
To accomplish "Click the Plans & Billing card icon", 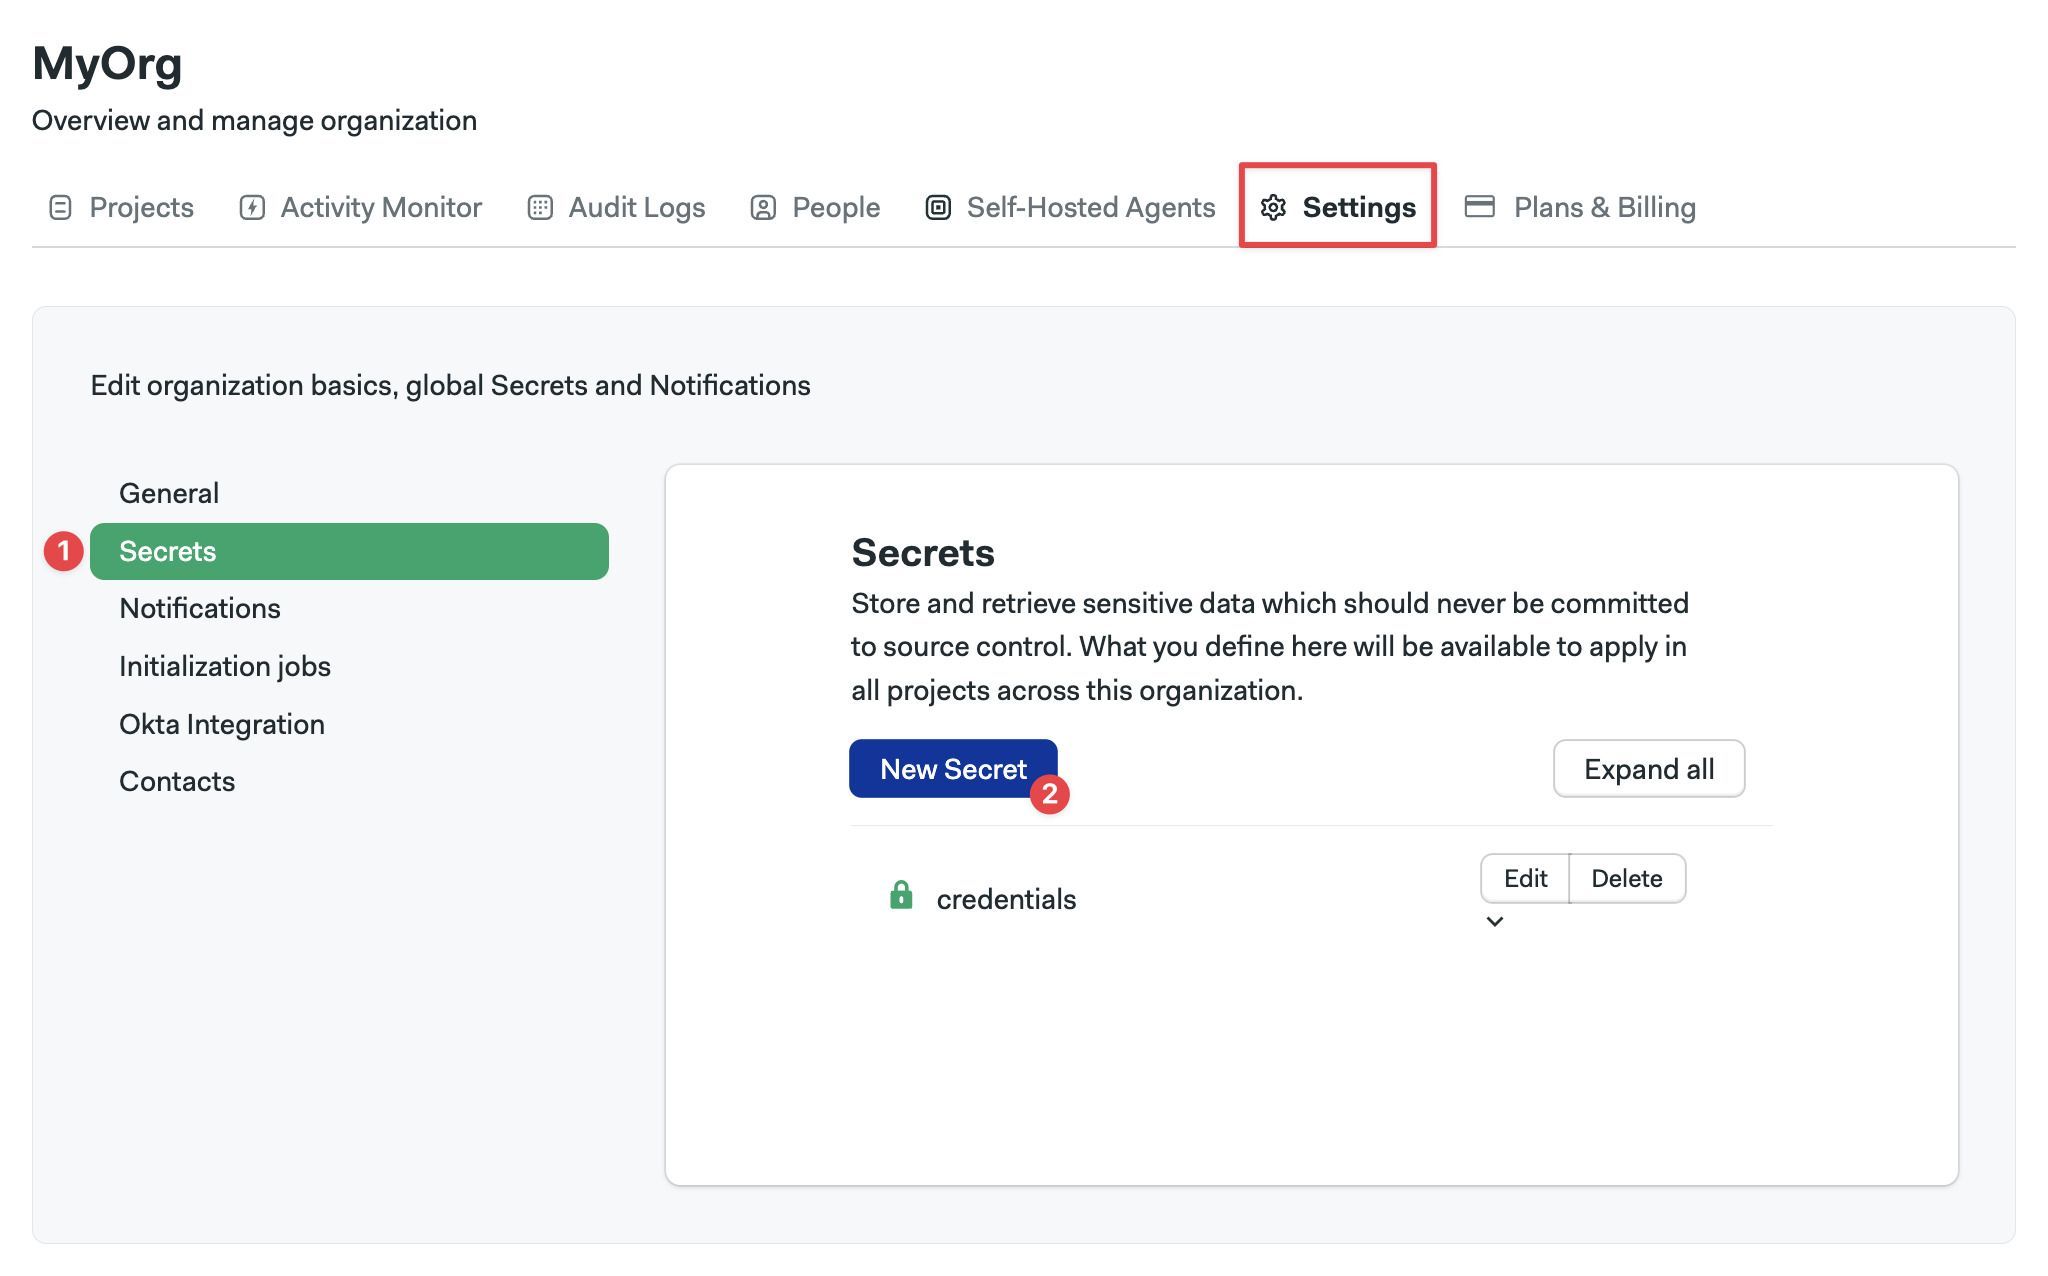I will pos(1479,206).
